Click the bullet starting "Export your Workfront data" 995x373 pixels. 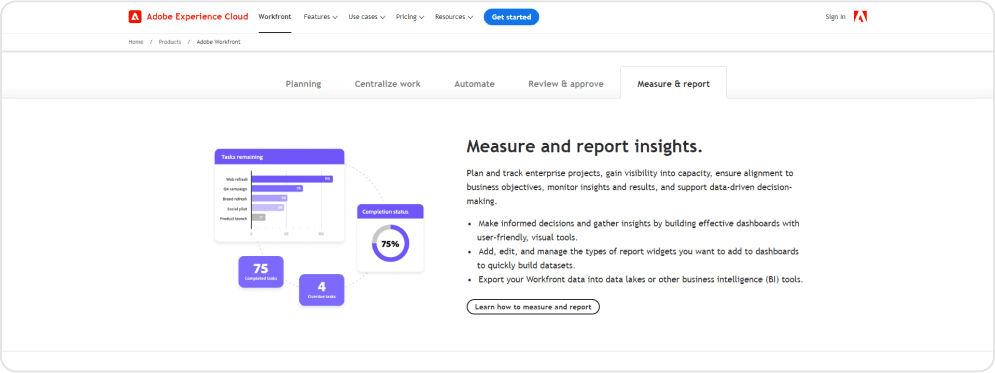click(x=640, y=279)
